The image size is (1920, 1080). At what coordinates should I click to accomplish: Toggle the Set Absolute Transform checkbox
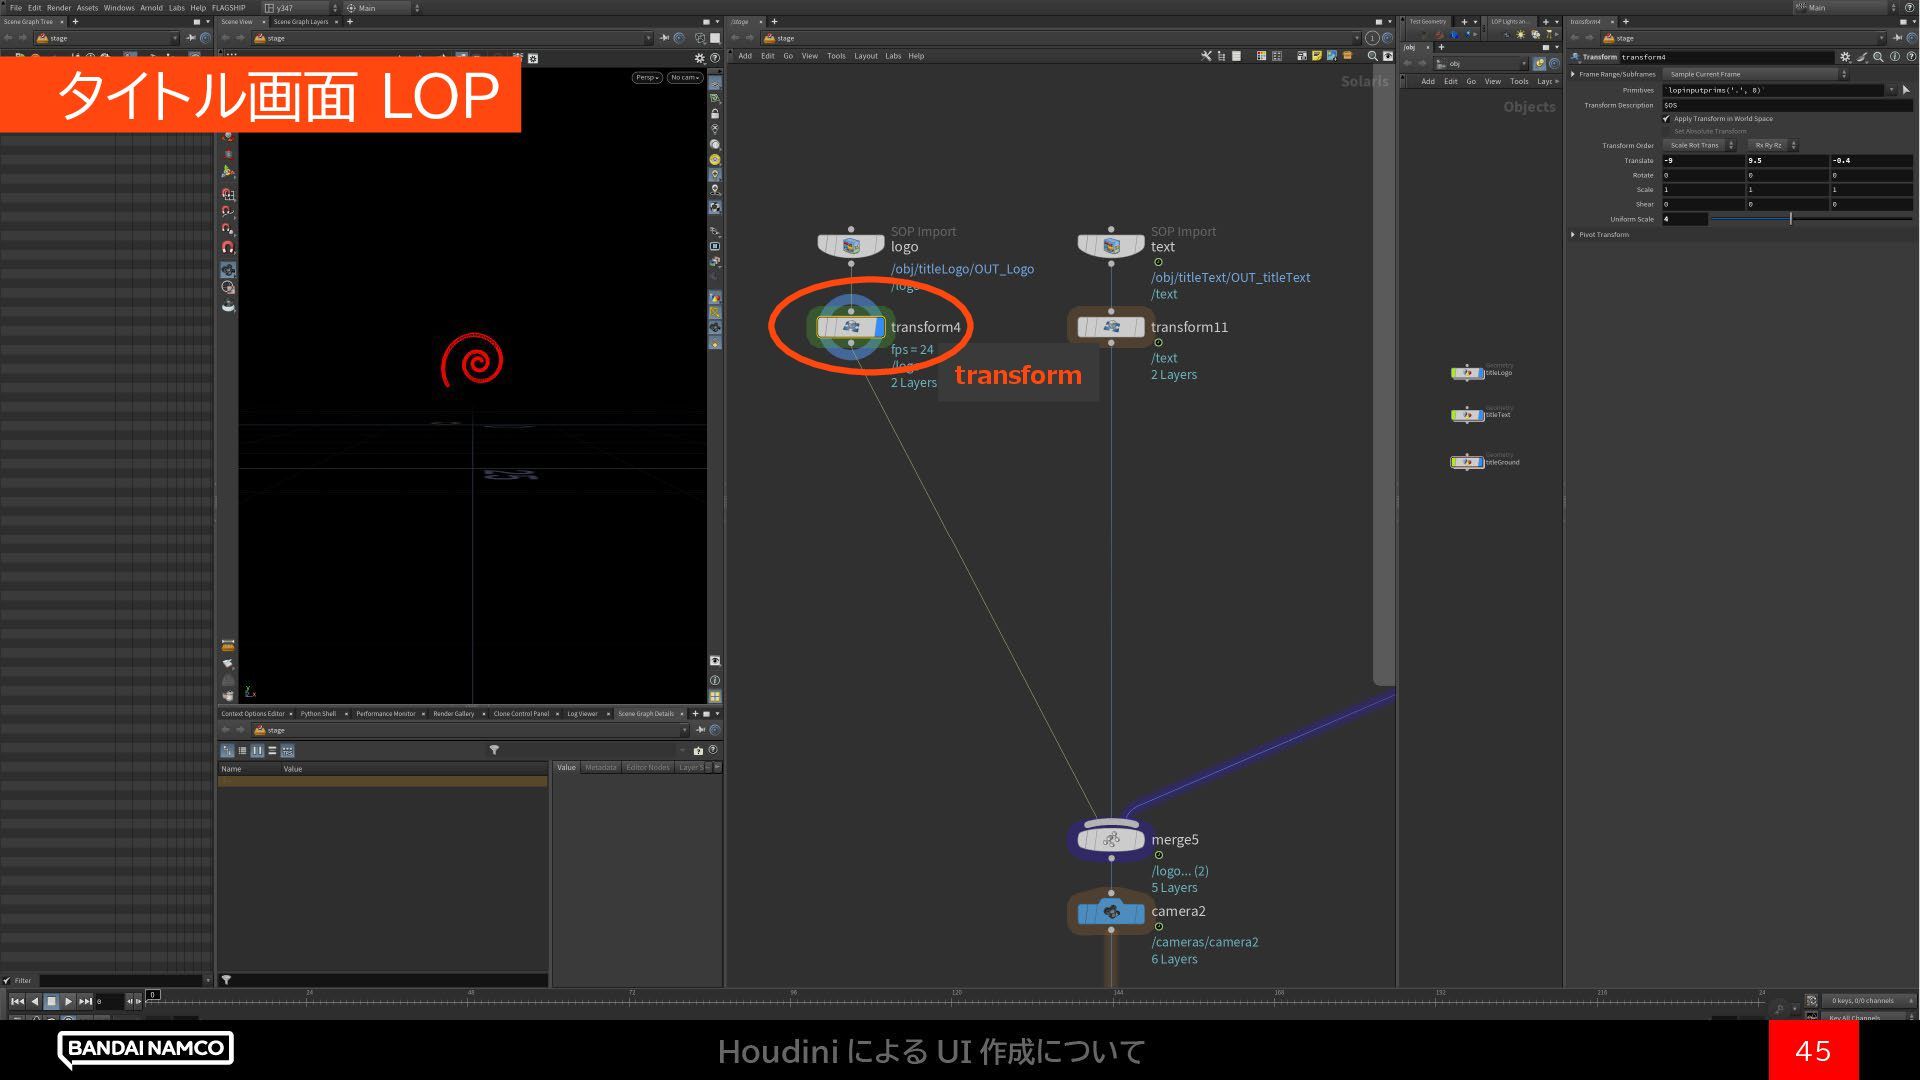pos(1667,131)
